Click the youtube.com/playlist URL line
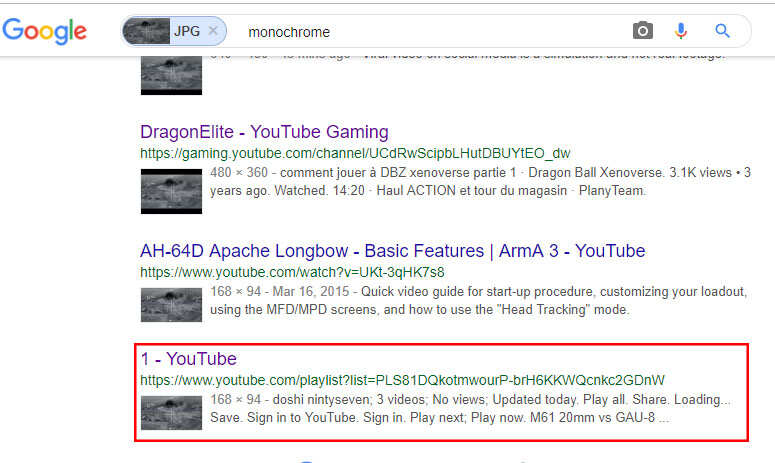 [x=402, y=380]
